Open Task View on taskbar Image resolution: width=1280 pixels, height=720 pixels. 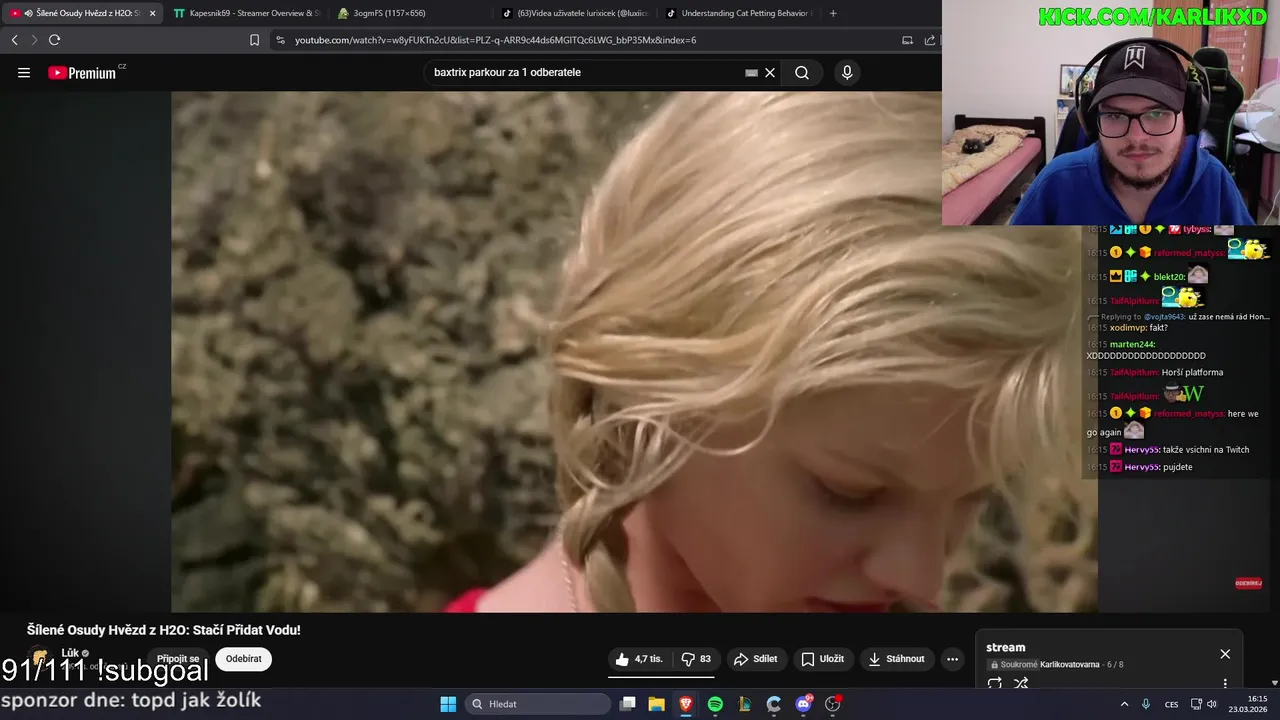tap(628, 704)
